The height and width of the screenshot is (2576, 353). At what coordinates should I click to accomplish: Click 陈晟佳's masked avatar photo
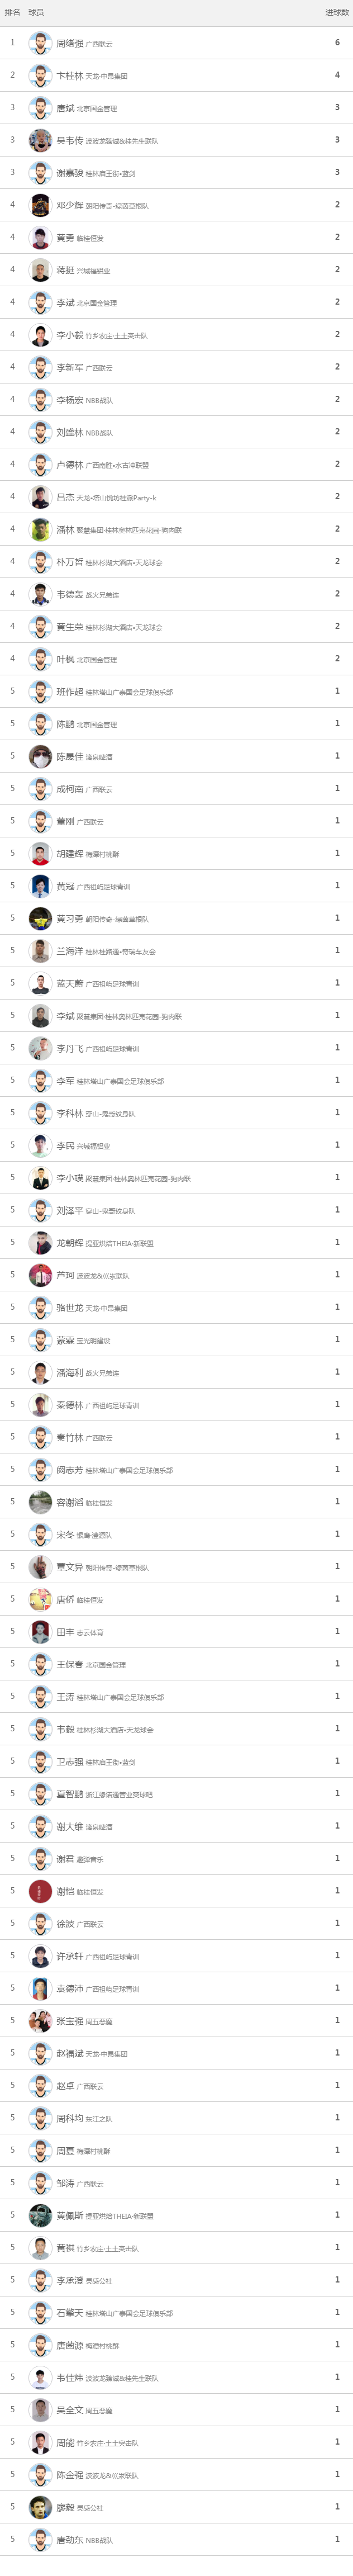click(x=40, y=757)
